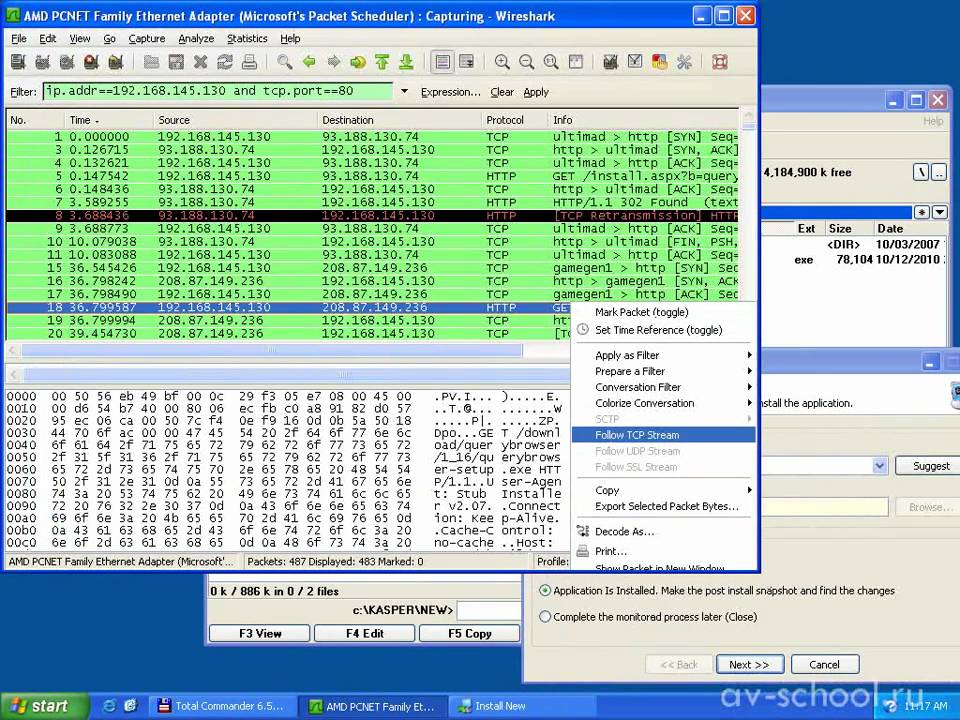Click packet list horizontal scrollbar thumb
Screen dimensions: 960x720
pos(272,350)
